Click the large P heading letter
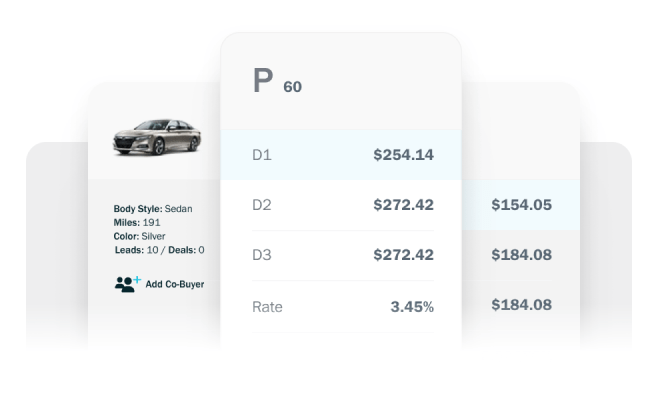Viewport: 666px width, 400px height. [263, 82]
